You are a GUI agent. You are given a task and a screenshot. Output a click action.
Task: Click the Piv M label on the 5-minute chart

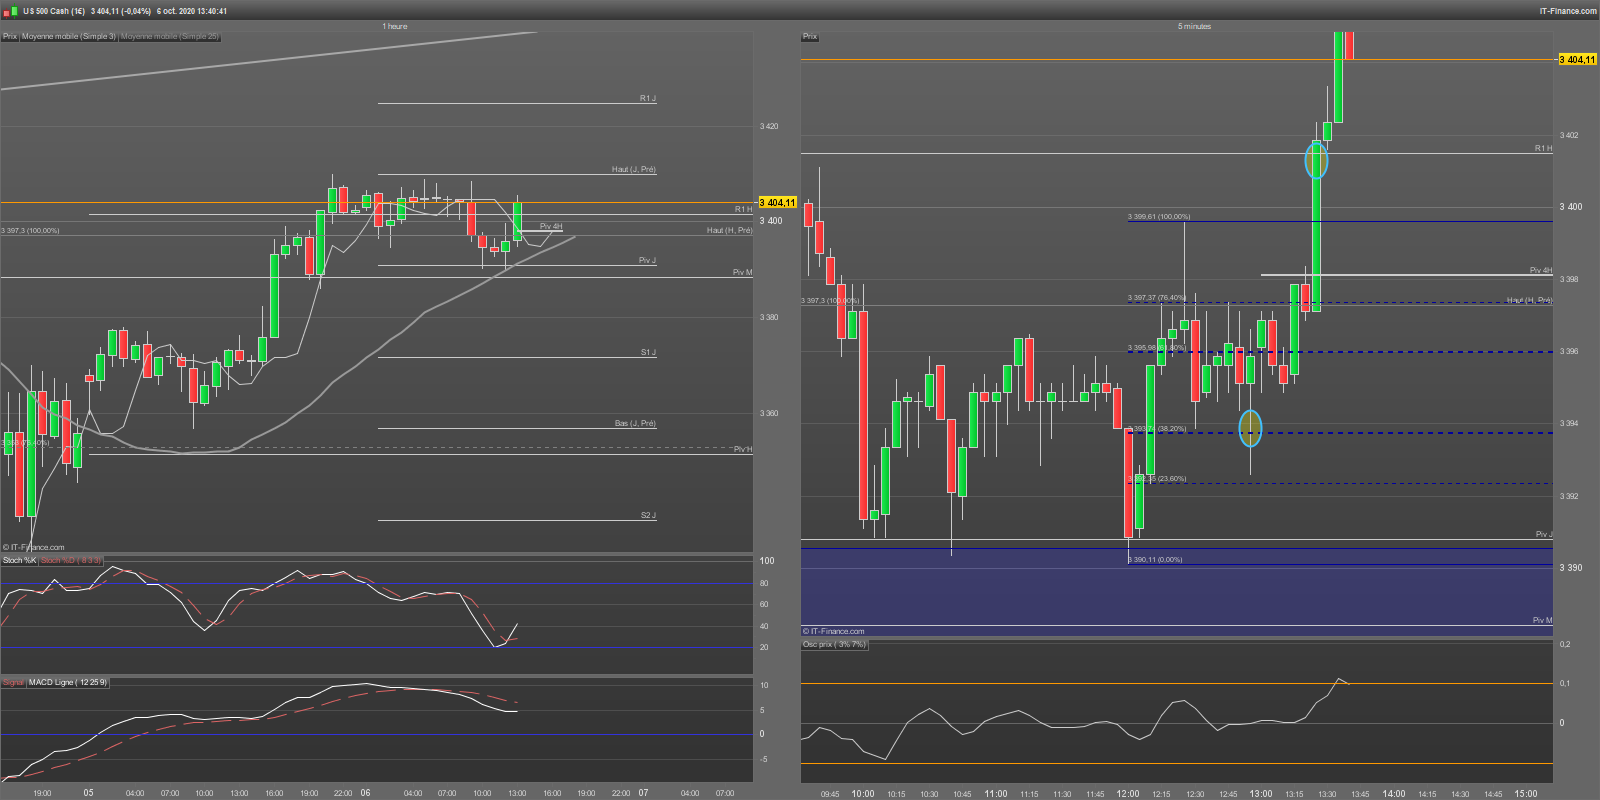tap(1542, 620)
